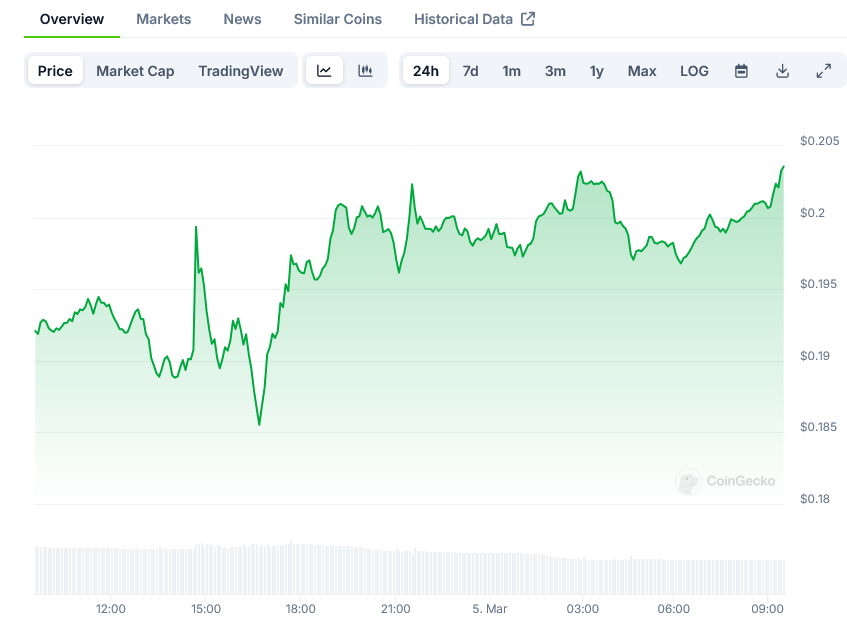Switch to TradingView chart mode
The width and height of the screenshot is (847, 628).
pyautogui.click(x=240, y=71)
